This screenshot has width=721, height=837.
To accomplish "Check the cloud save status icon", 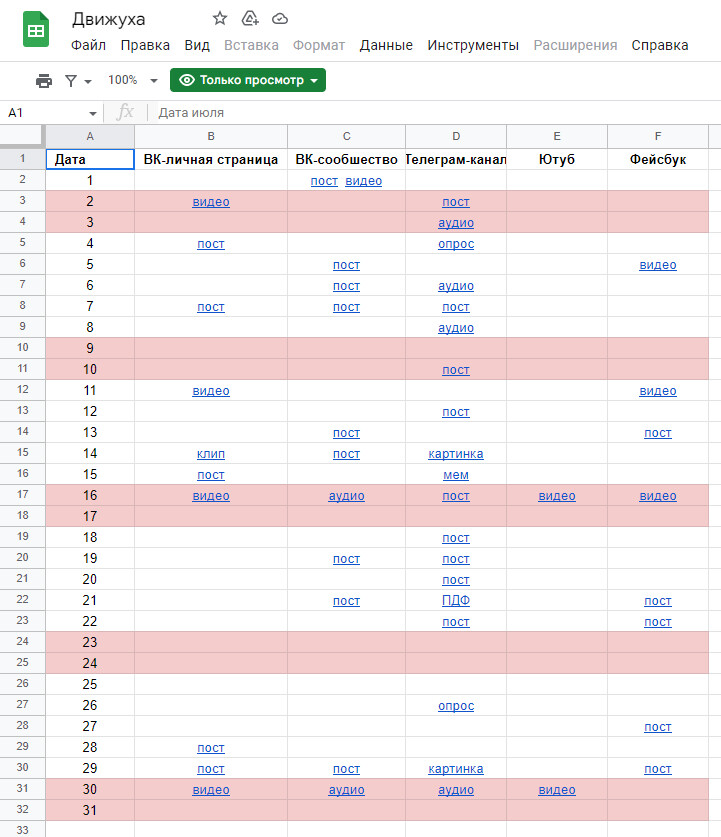I will point(280,19).
